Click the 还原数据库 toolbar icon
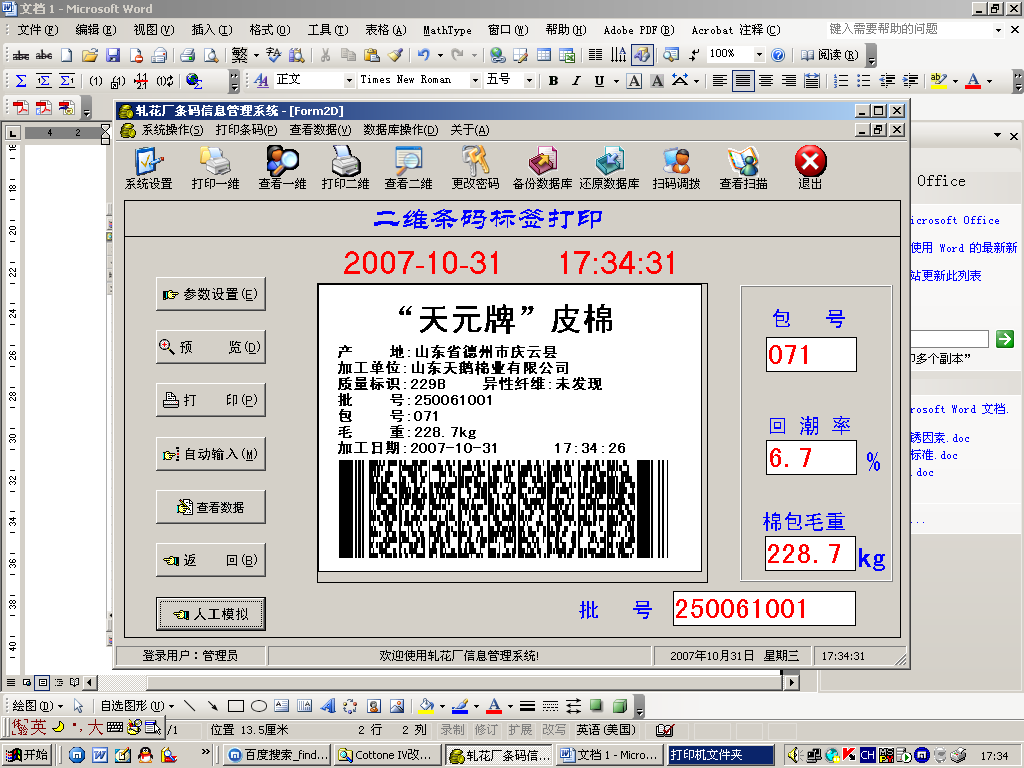 click(x=609, y=168)
